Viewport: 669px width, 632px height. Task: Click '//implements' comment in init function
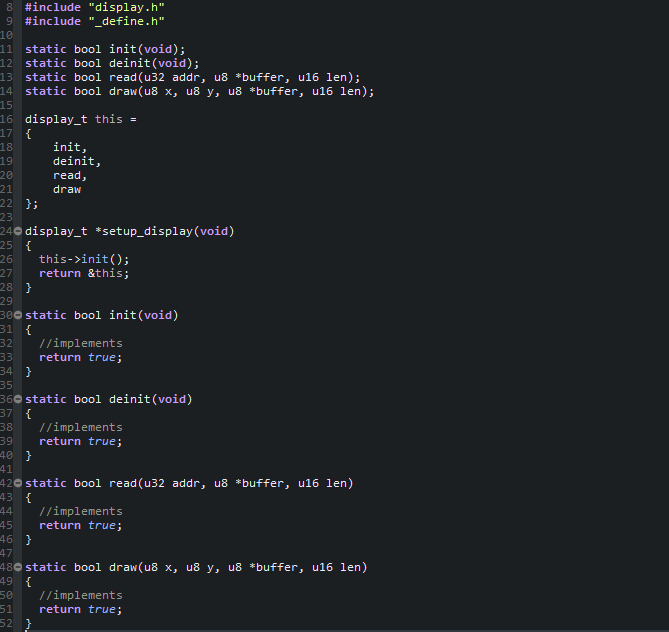coord(81,344)
